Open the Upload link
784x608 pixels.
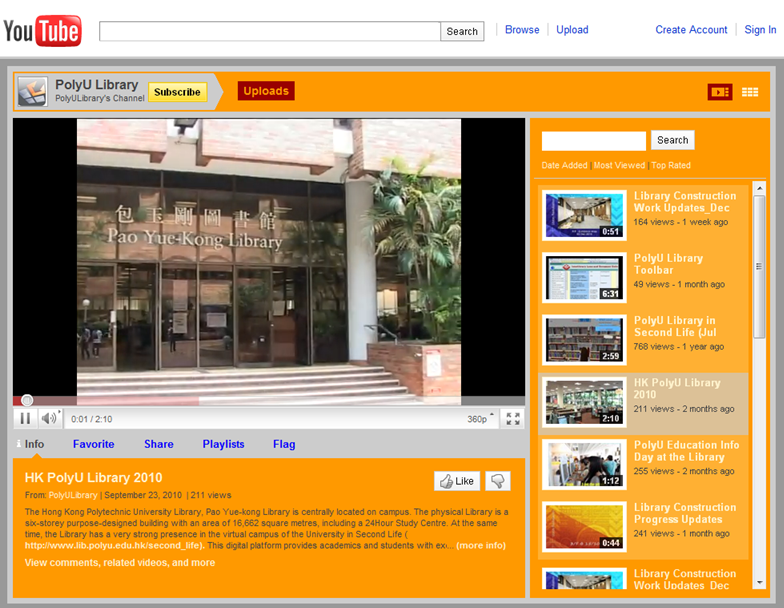click(572, 30)
